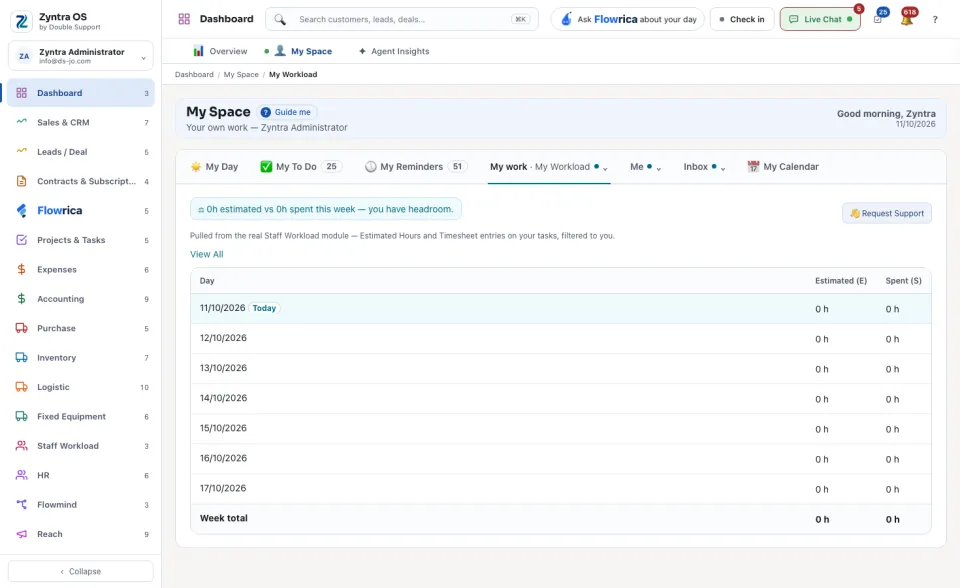The height and width of the screenshot is (588, 960).
Task: Click Dashboard in the breadcrumb
Action: [194, 75]
